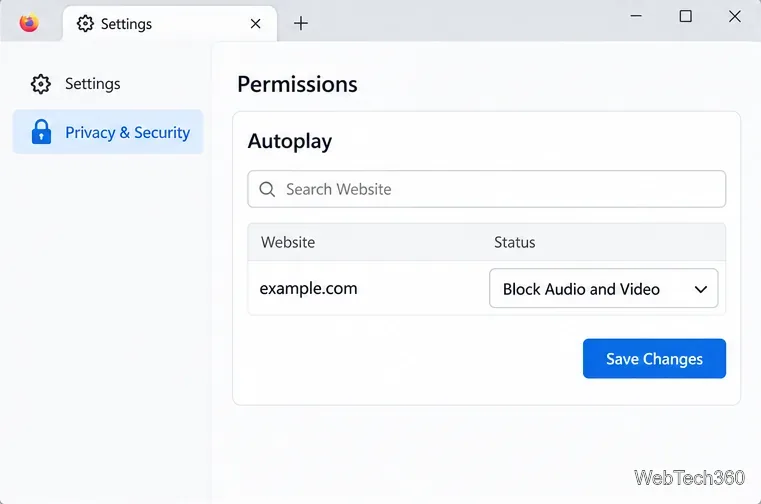Viewport: 761px width, 504px height.
Task: Click the gear icon in sidebar
Action: pos(41,84)
